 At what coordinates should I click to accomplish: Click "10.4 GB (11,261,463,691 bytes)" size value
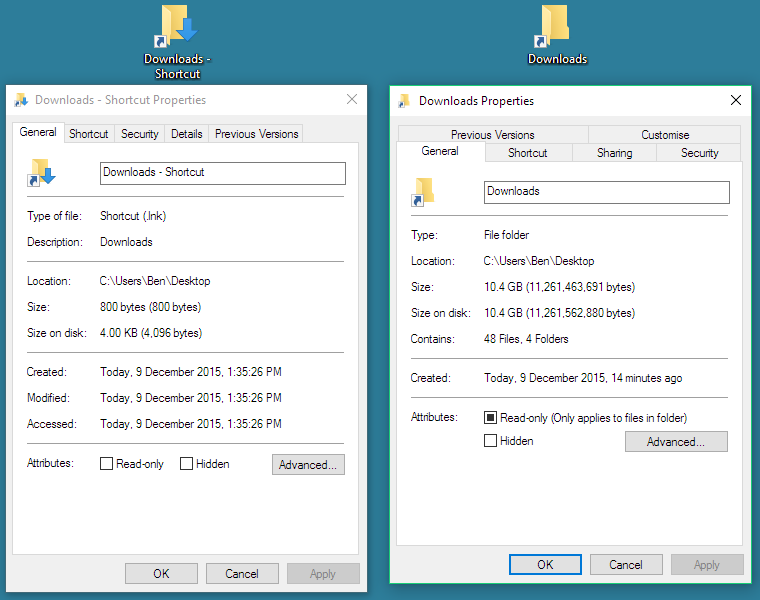point(559,287)
